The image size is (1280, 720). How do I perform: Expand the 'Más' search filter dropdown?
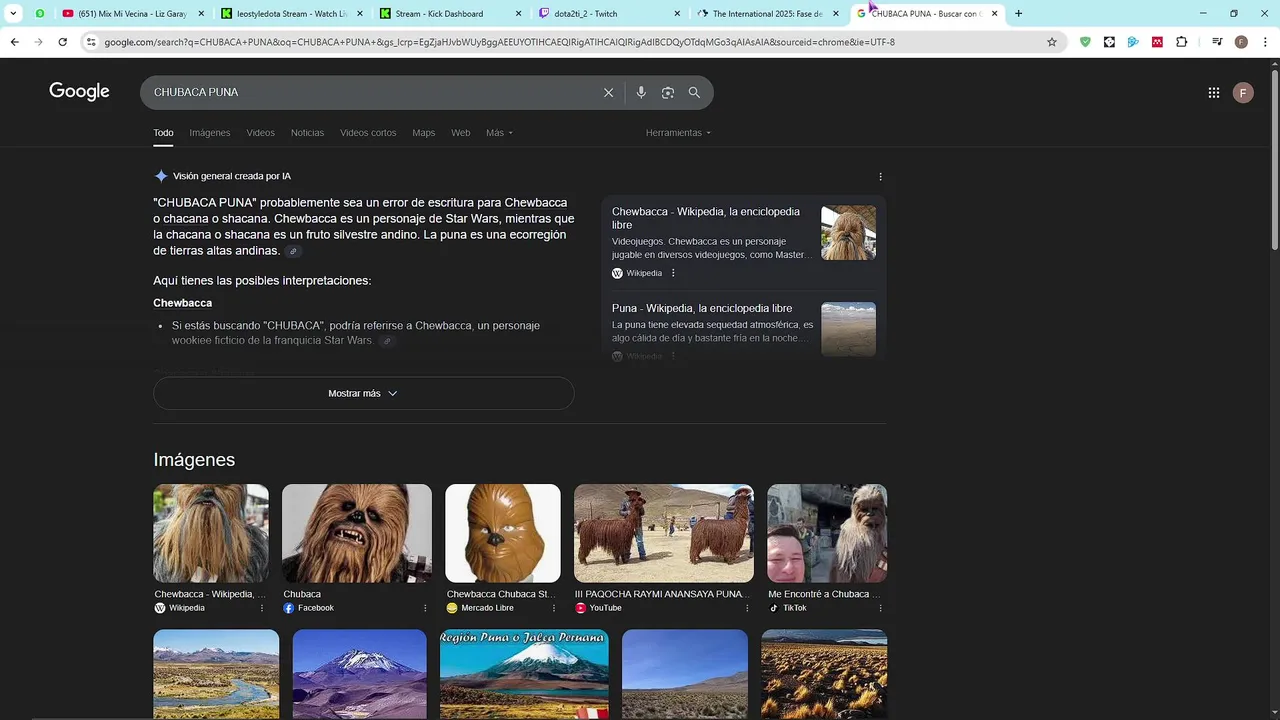(499, 133)
